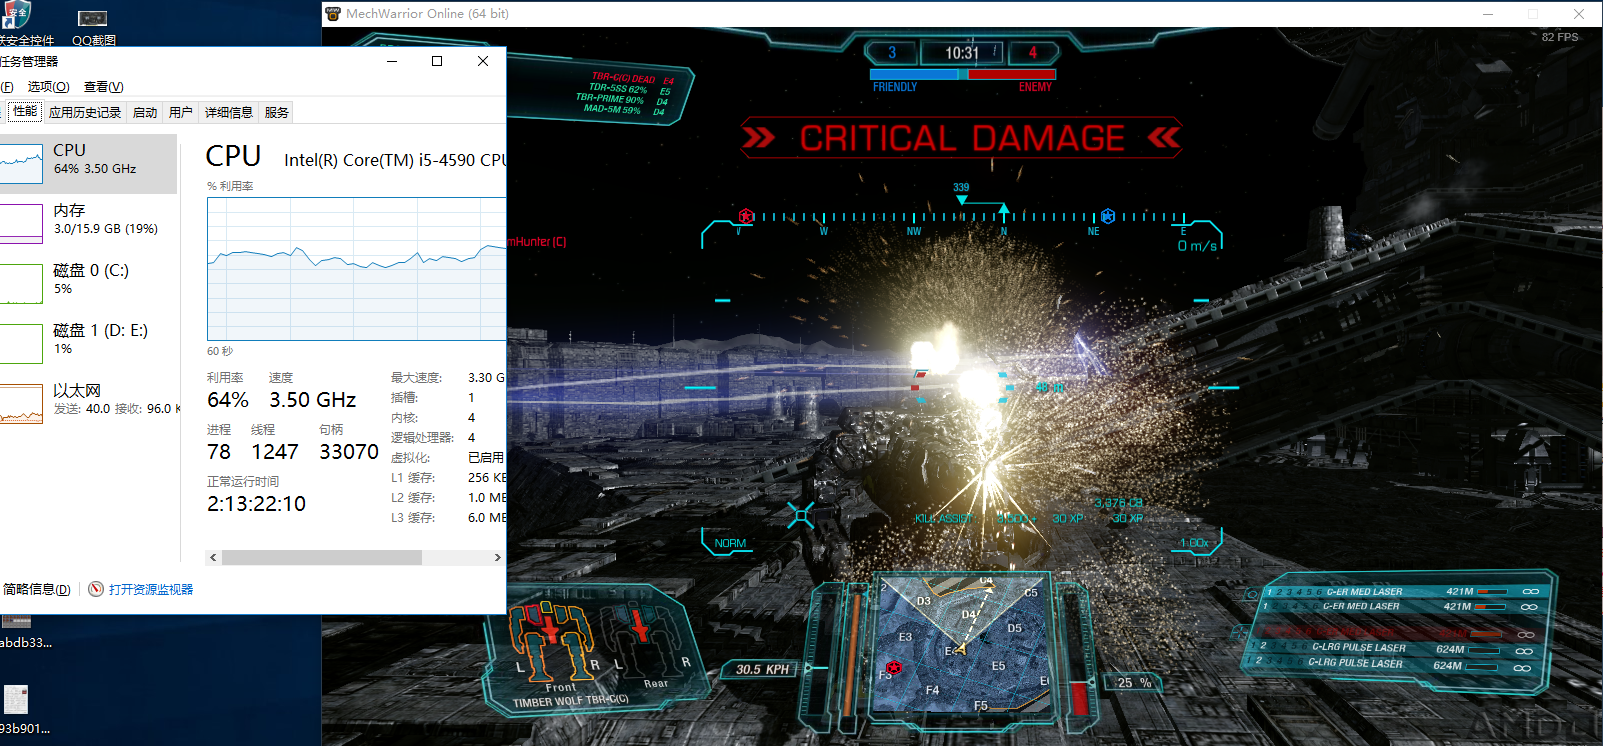The image size is (1603, 746).
Task: Switch to the 详细信息 tab
Action: tap(229, 112)
